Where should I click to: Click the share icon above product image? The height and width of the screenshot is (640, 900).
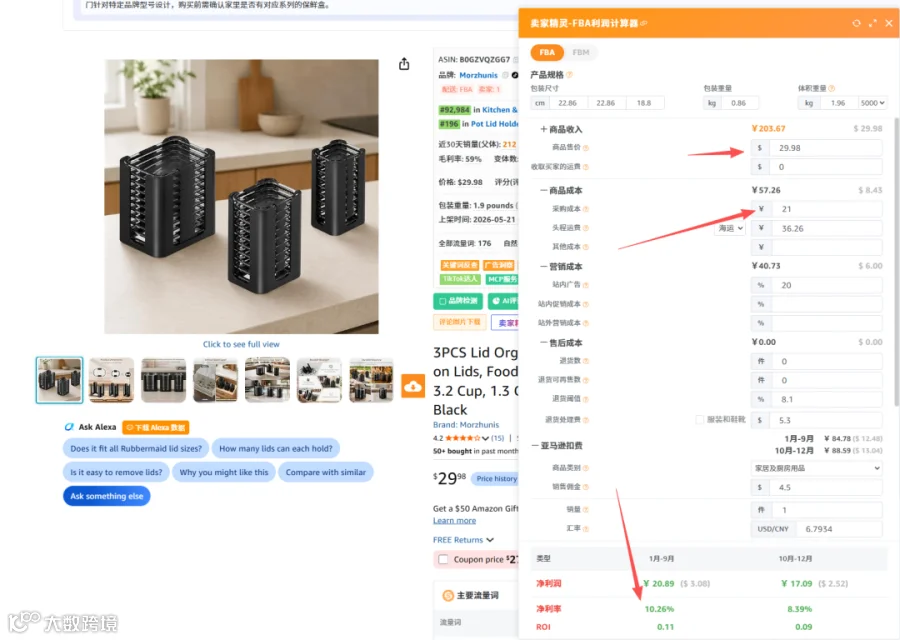click(404, 64)
